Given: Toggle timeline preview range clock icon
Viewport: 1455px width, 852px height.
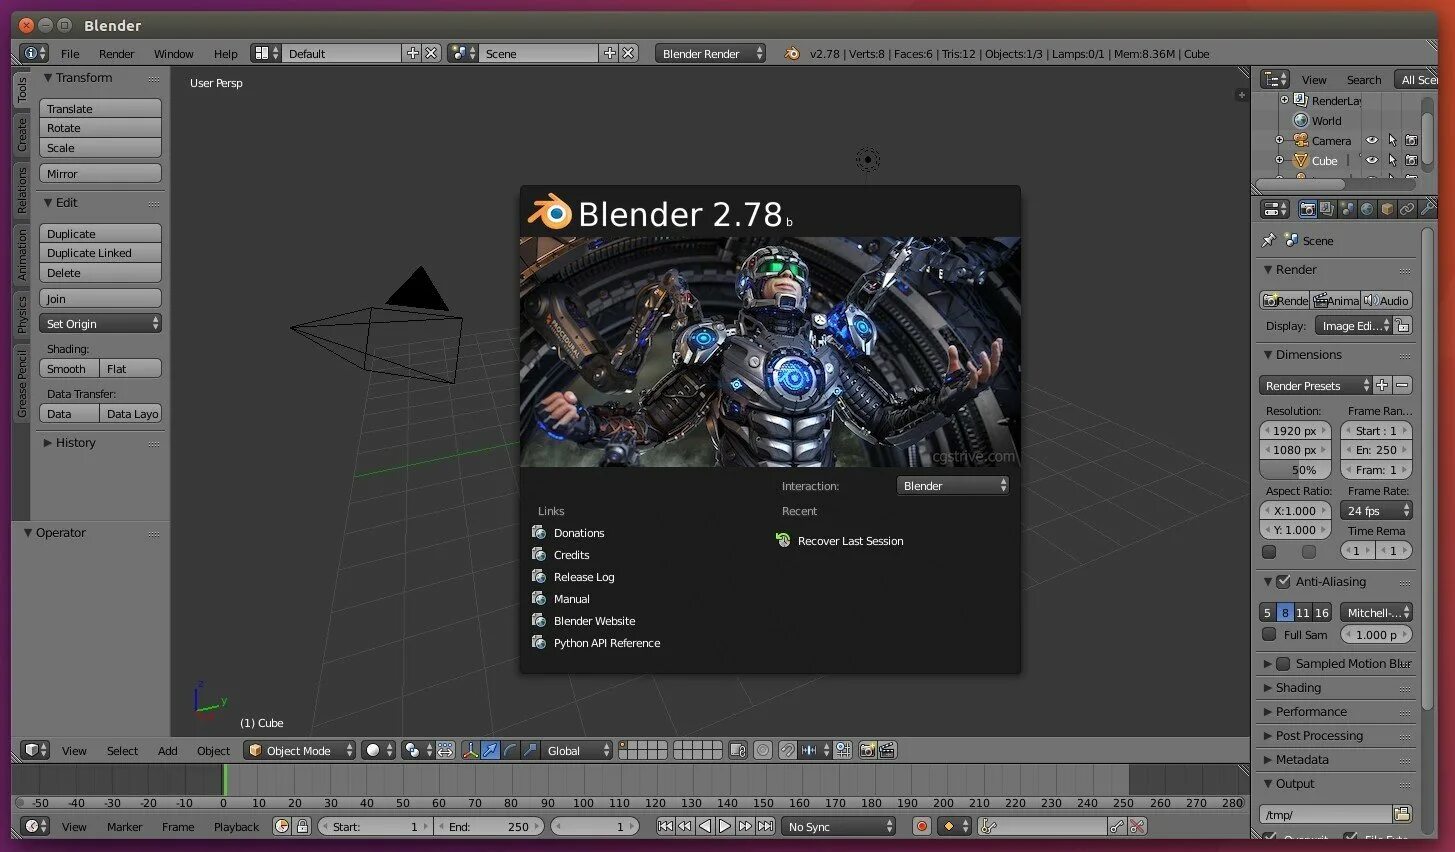Looking at the screenshot, I should tap(282, 826).
